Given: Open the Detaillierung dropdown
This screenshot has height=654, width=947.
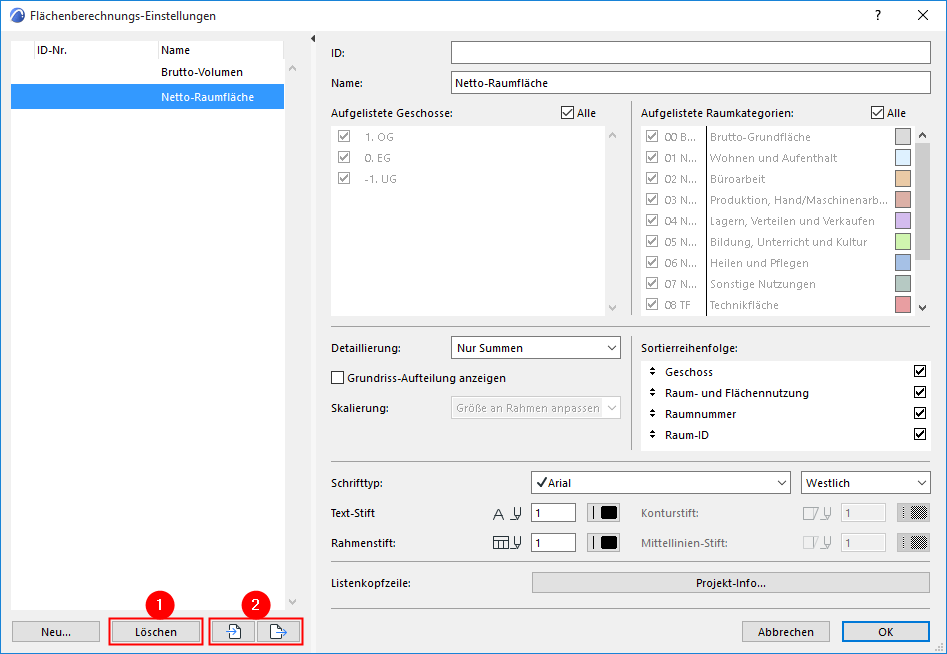Looking at the screenshot, I should (536, 348).
